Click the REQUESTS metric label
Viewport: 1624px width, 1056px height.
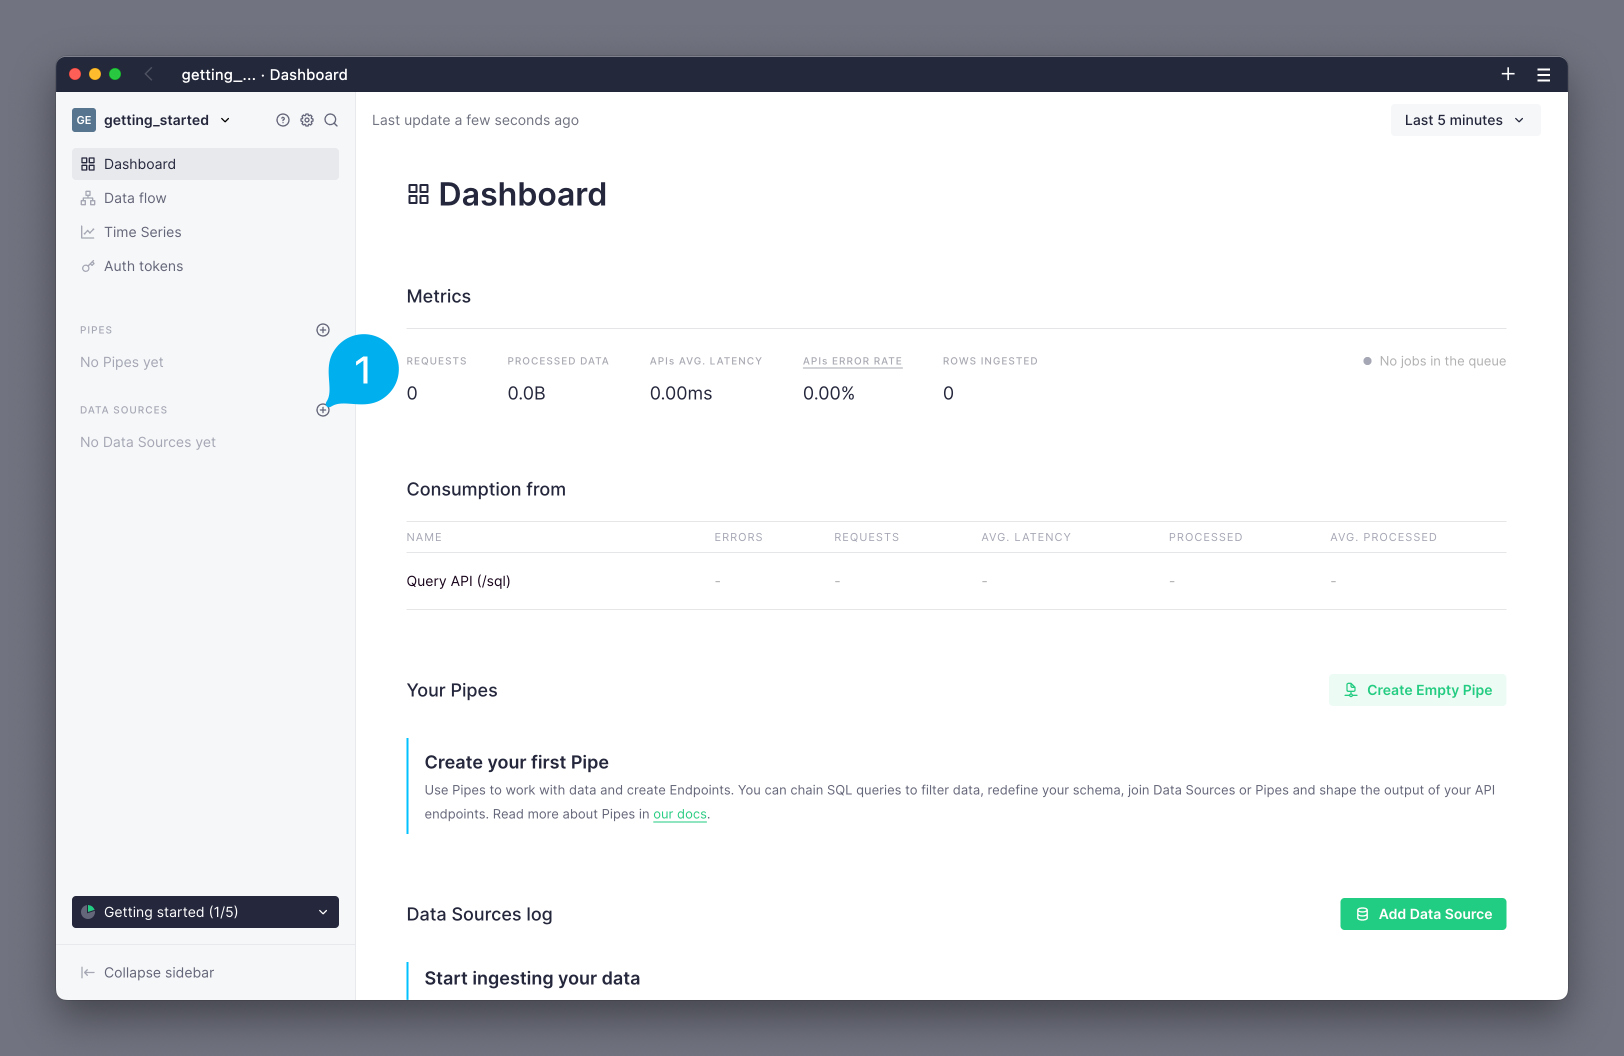tap(437, 361)
